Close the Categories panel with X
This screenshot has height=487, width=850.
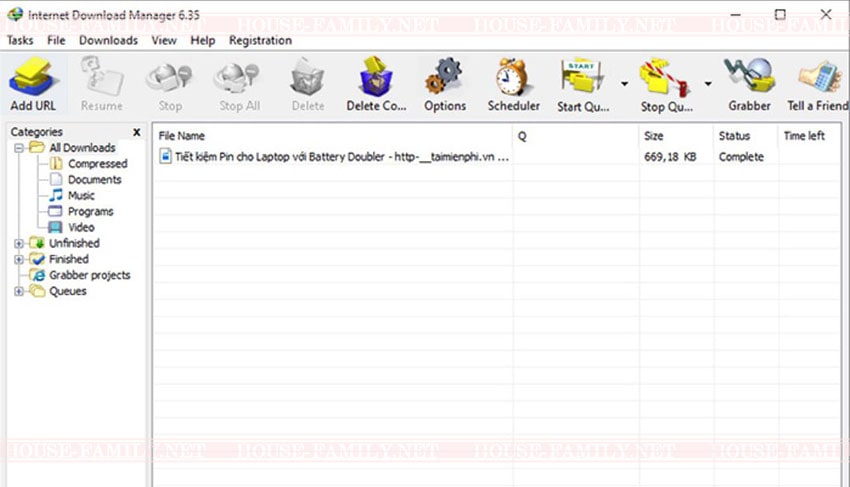(x=137, y=132)
